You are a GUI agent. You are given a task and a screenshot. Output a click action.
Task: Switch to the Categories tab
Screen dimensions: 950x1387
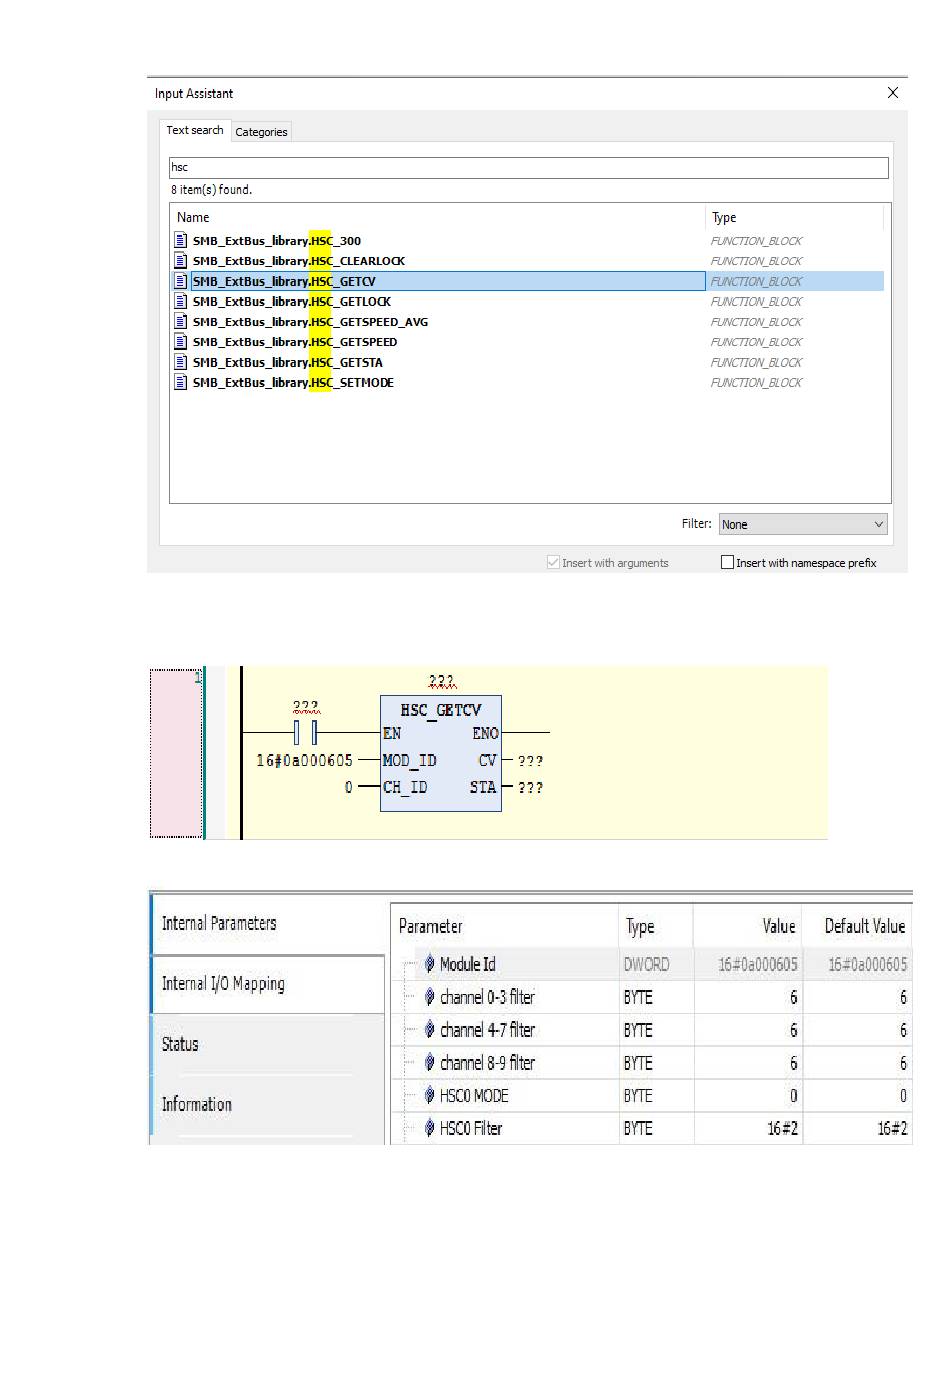click(x=261, y=132)
